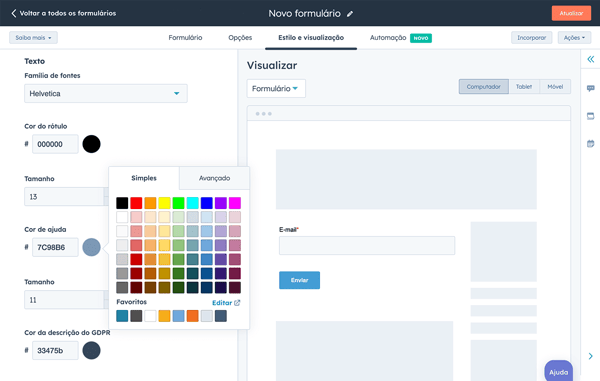Pick the yellow swatch in the top row

point(165,203)
